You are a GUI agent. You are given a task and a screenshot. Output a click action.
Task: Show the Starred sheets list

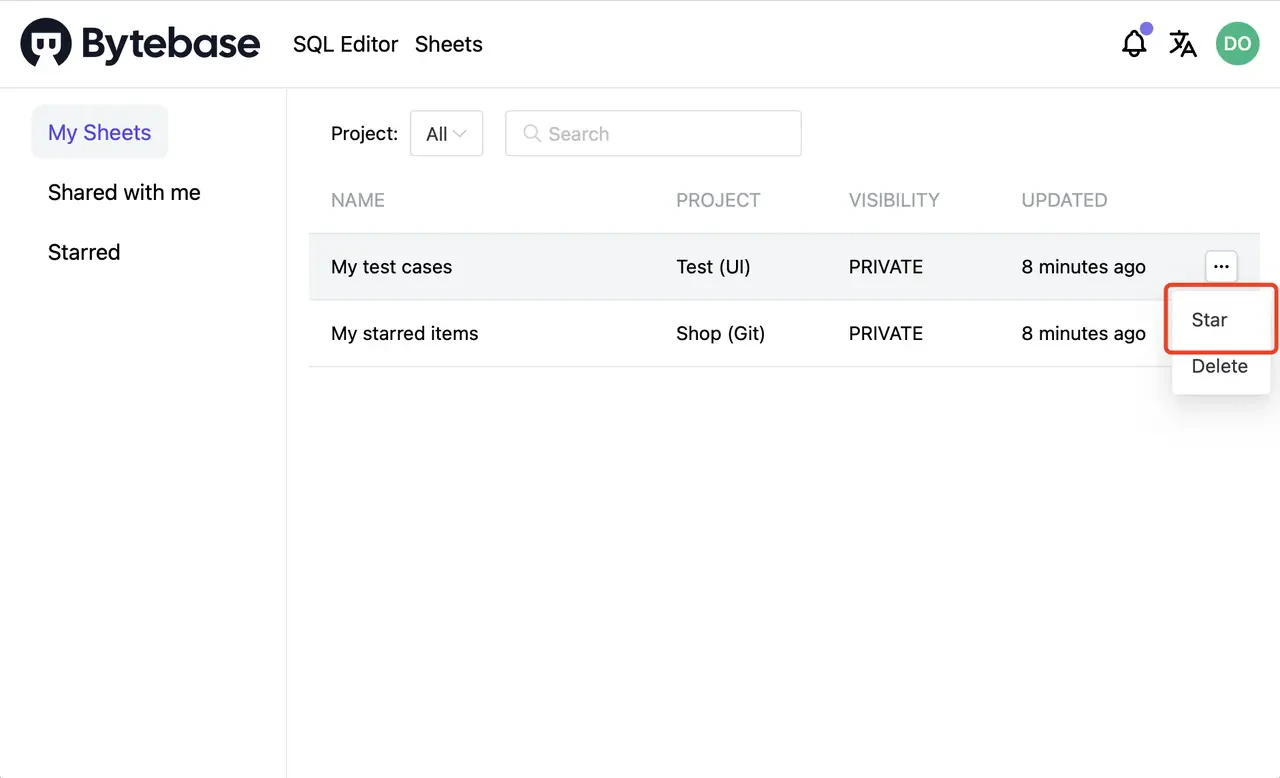click(84, 252)
